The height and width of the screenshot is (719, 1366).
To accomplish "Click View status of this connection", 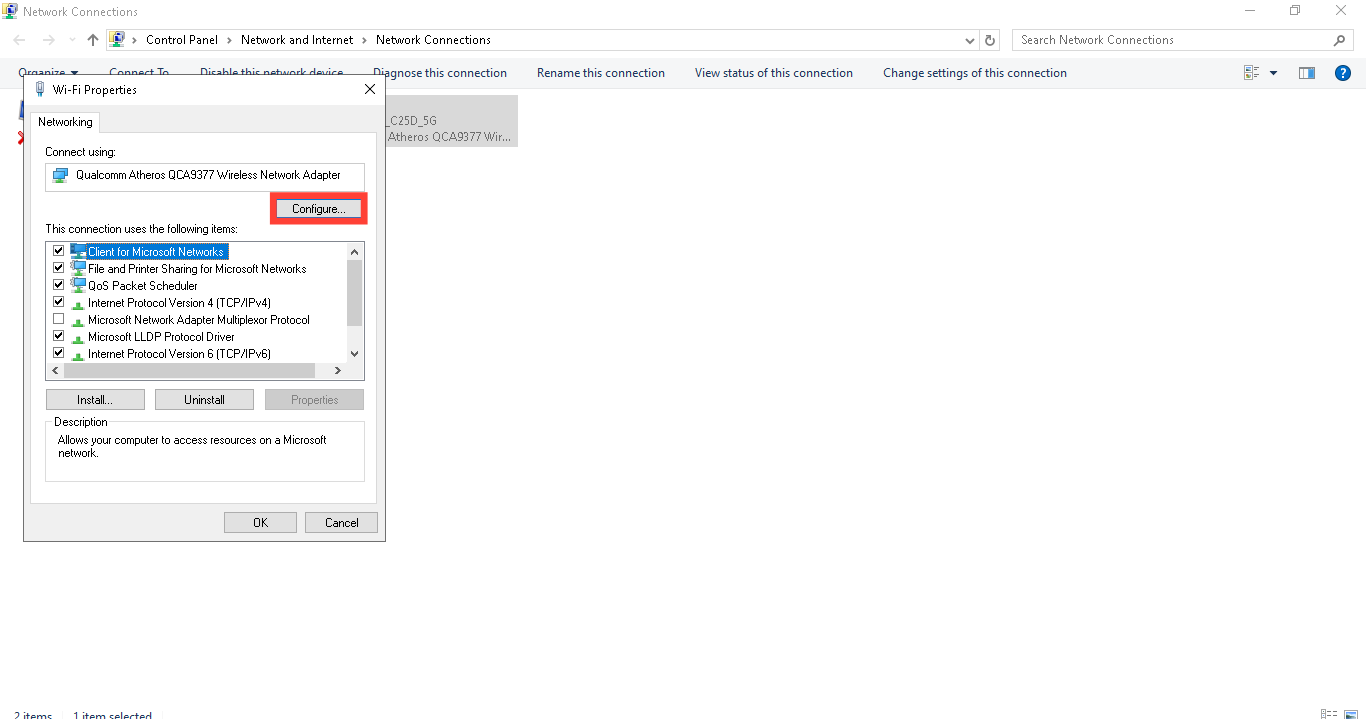I will pyautogui.click(x=774, y=73).
